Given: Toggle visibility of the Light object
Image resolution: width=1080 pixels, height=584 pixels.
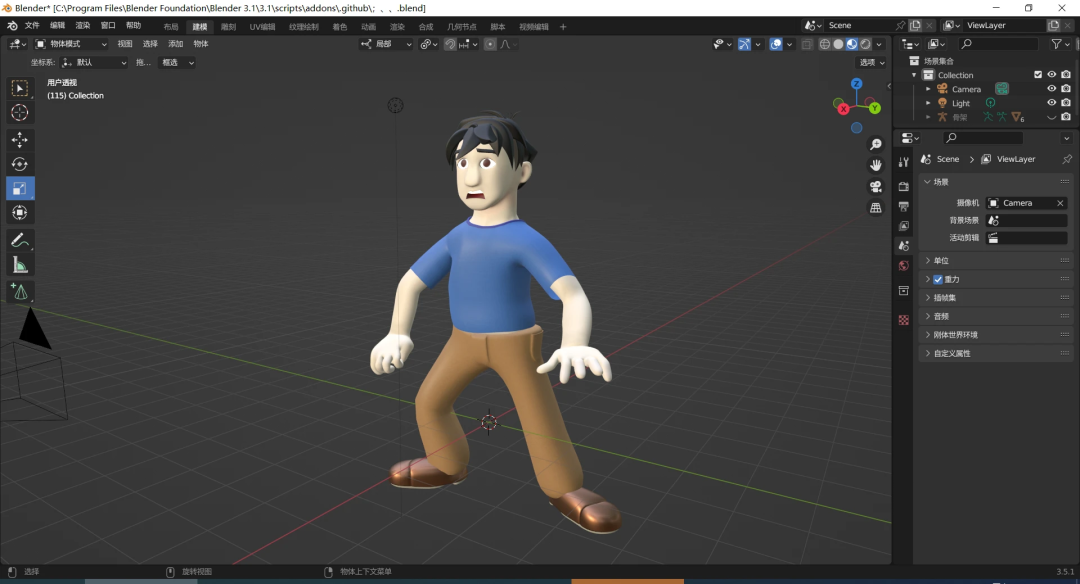Looking at the screenshot, I should pos(1051,103).
